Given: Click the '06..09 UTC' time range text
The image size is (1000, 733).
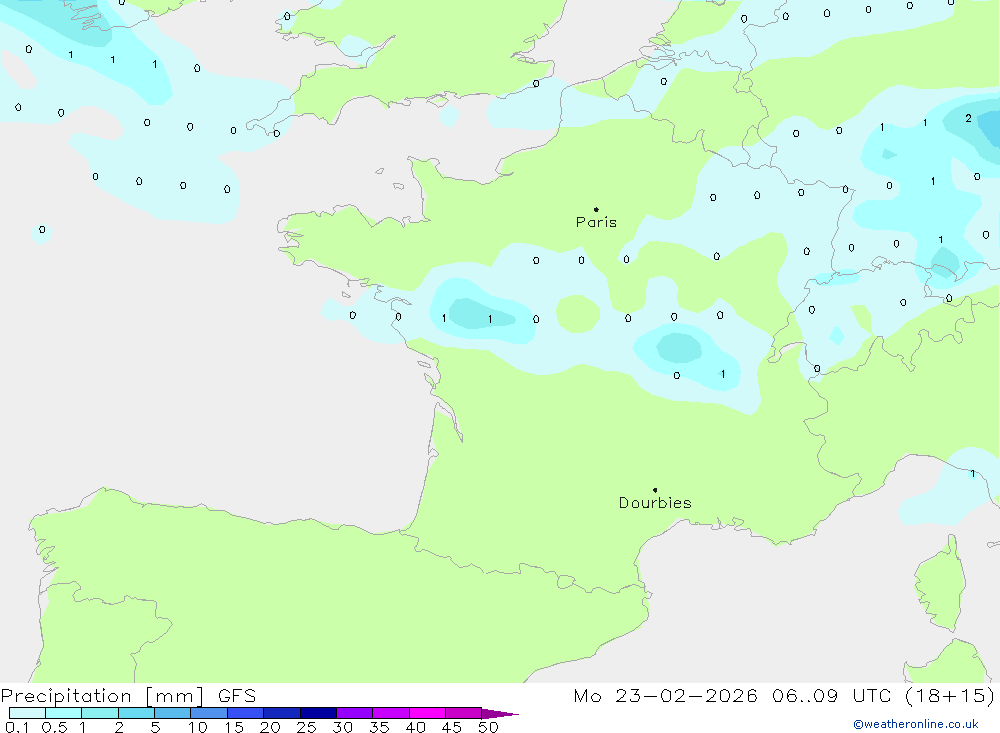Looking at the screenshot, I should (x=831, y=696).
